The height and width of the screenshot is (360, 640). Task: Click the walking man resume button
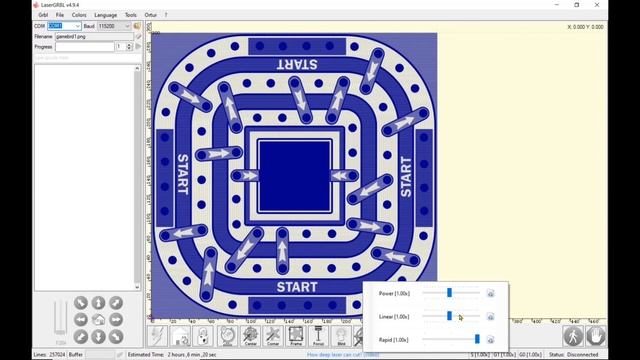(x=573, y=336)
